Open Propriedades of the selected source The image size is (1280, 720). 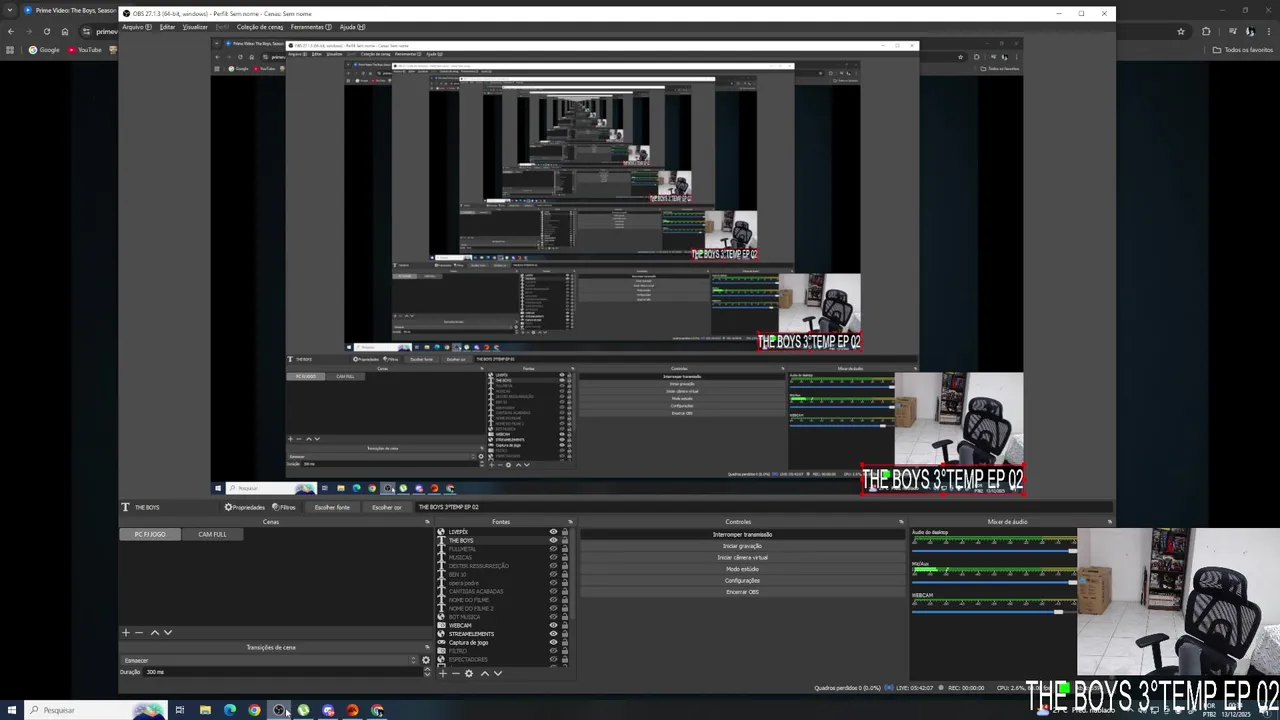pyautogui.click(x=245, y=507)
